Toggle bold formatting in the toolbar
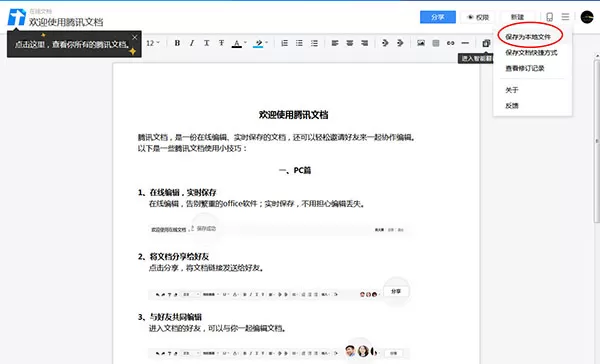 point(177,43)
